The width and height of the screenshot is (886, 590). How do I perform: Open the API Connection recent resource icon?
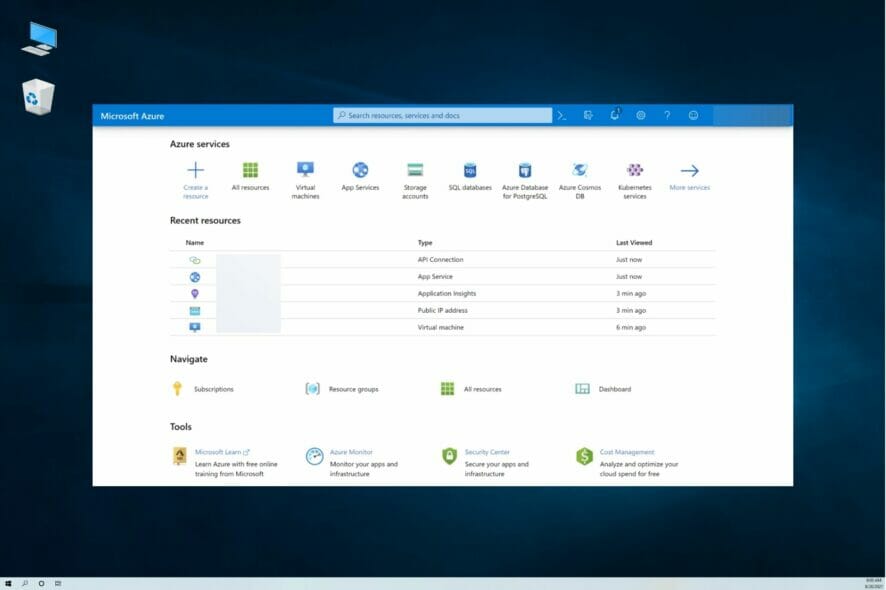pos(195,260)
